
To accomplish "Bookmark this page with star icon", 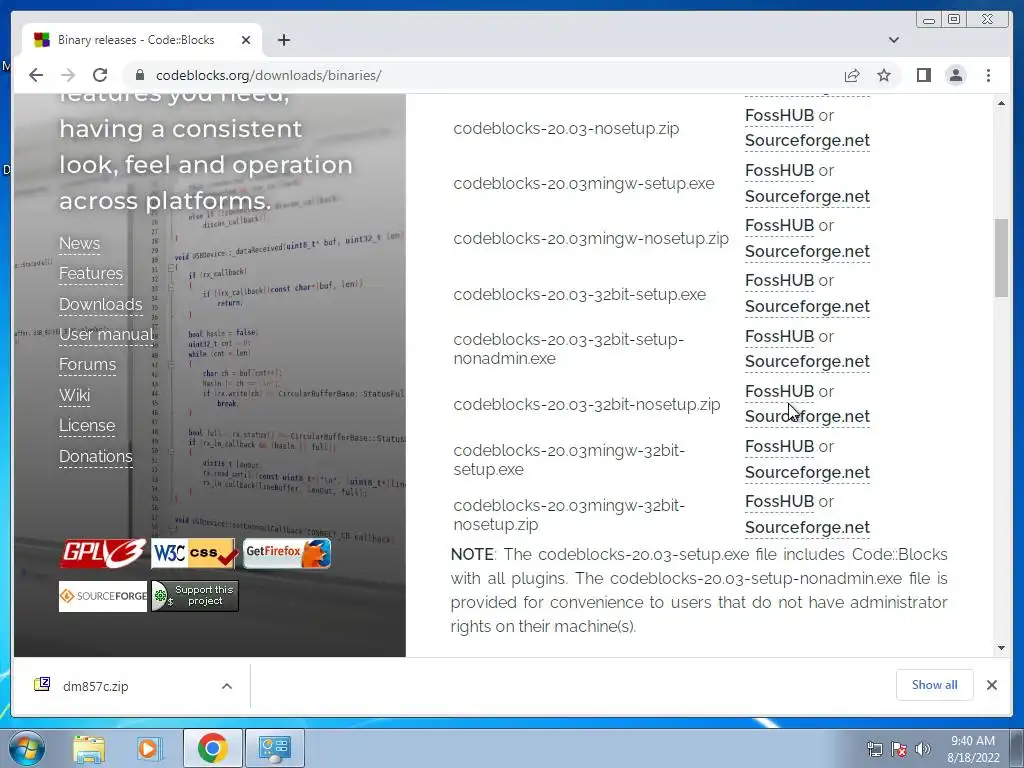I will click(884, 75).
